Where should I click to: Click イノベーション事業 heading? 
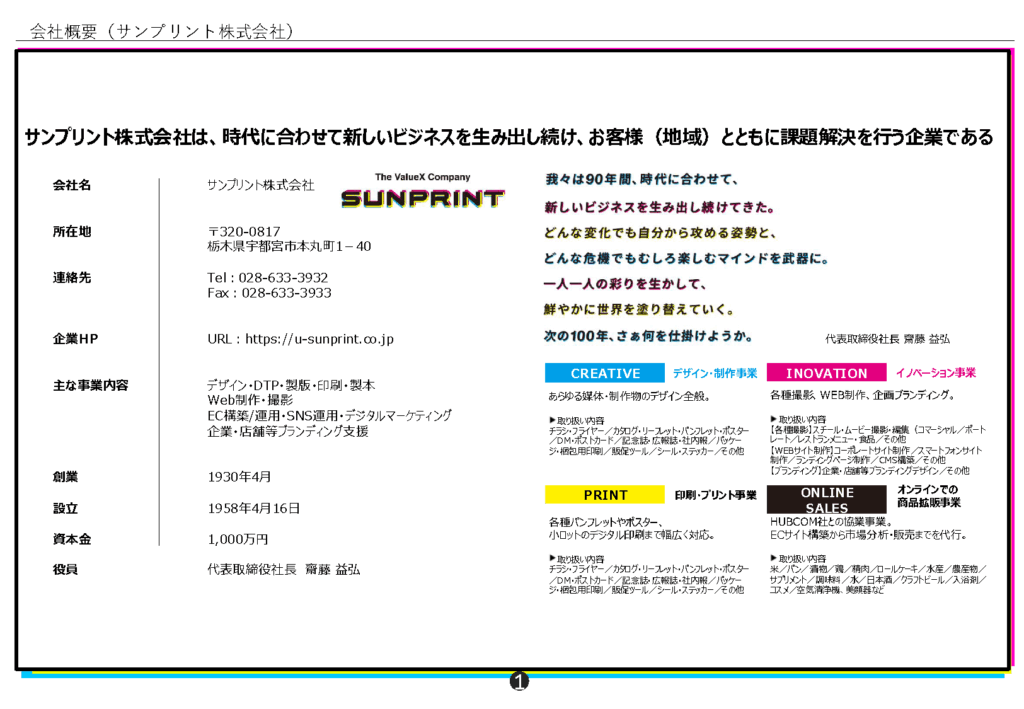click(936, 373)
